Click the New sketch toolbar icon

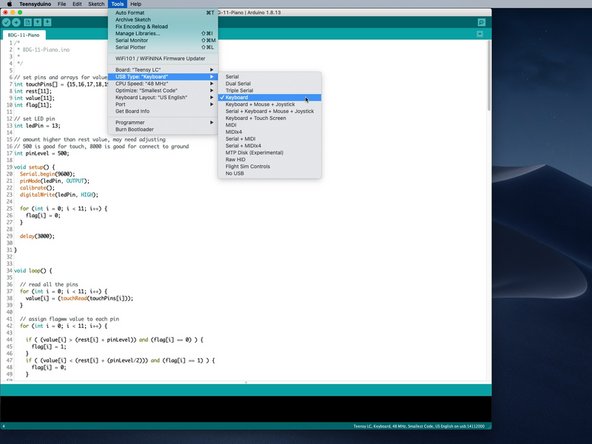click(28, 22)
